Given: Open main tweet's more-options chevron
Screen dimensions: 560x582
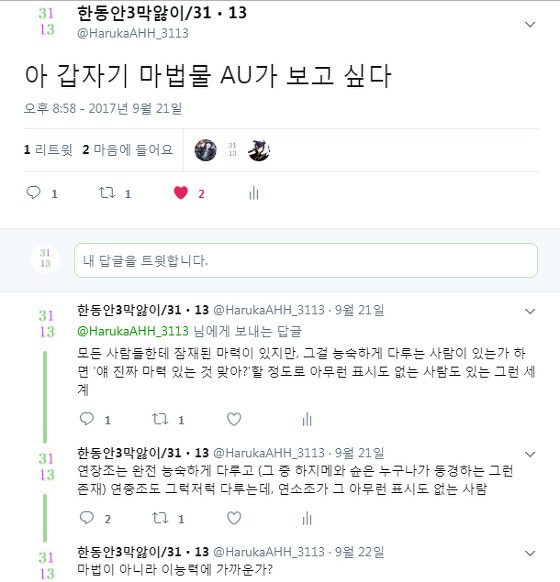Looking at the screenshot, I should pos(530,24).
